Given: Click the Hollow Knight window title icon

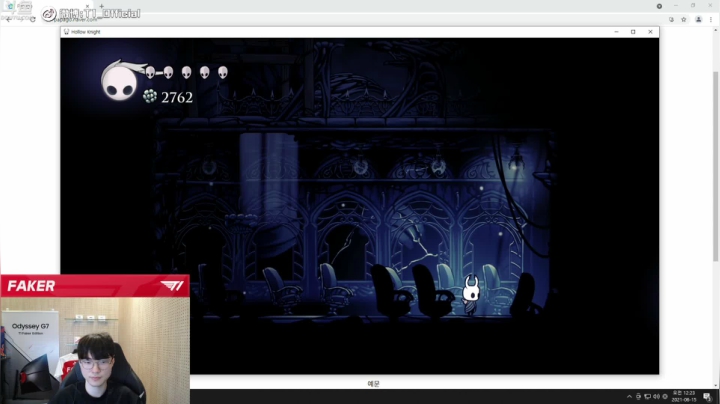Looking at the screenshot, I should click(66, 32).
